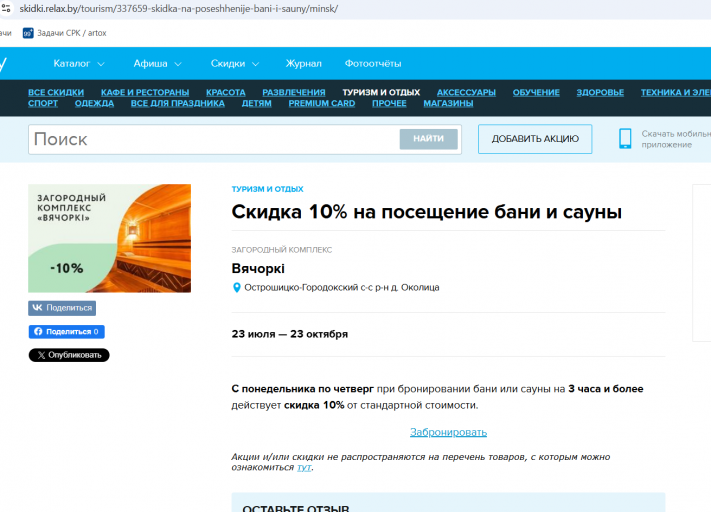This screenshot has height=512, width=711.
Task: Go to ЗДОРОВЬЕ category
Action: 600,93
